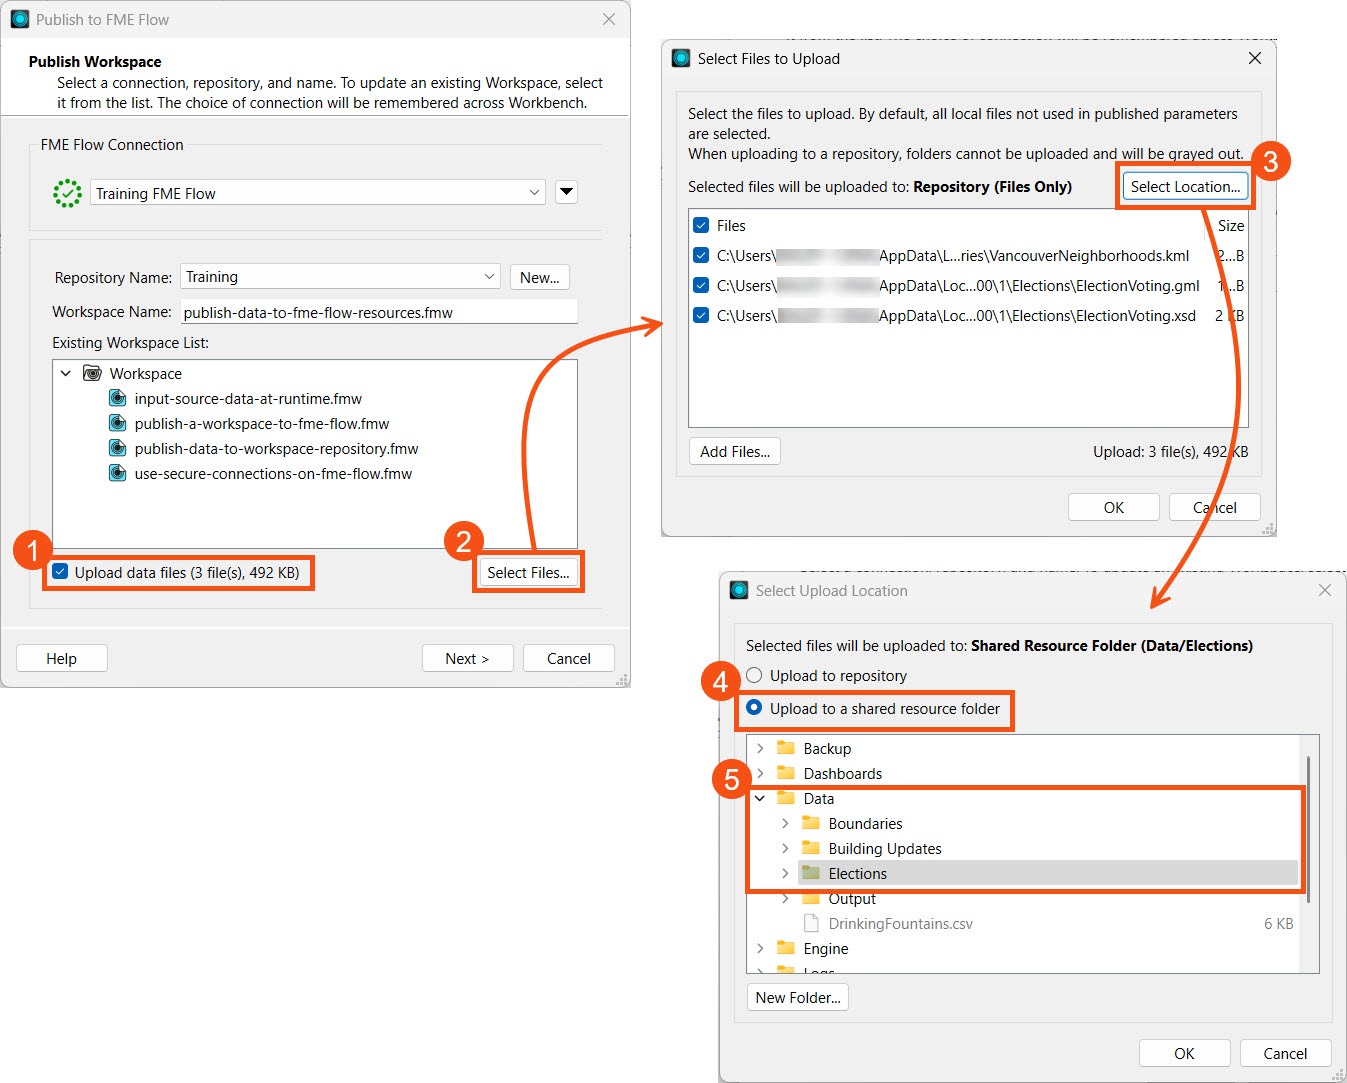Select Upload to repository radio button
Image resolution: width=1347 pixels, height=1083 pixels.
[754, 675]
